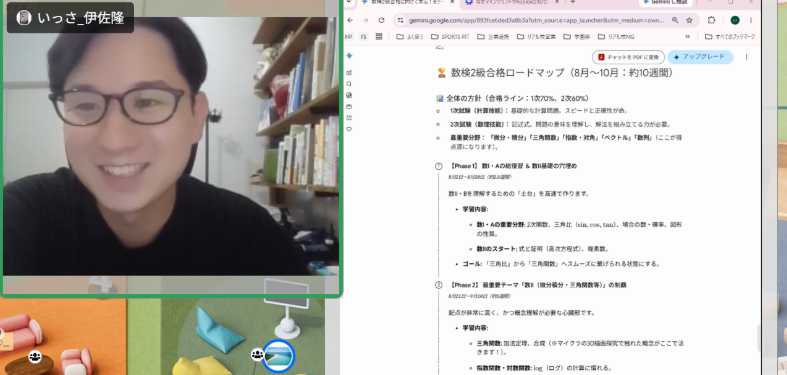Reload the Gemini page
Image resolution: width=787 pixels, height=375 pixels.
pyautogui.click(x=381, y=21)
